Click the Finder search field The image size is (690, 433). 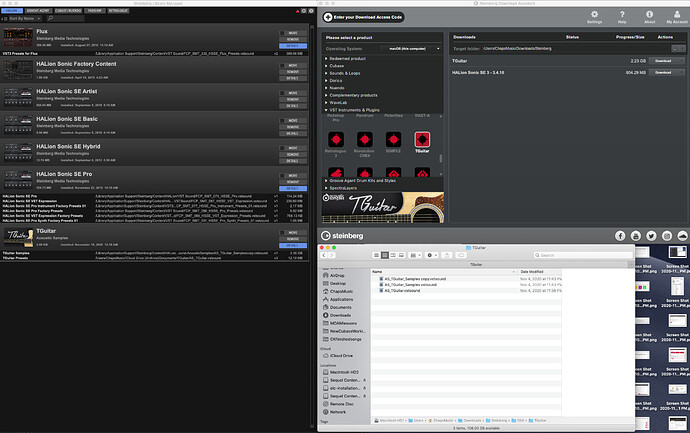coord(582,255)
